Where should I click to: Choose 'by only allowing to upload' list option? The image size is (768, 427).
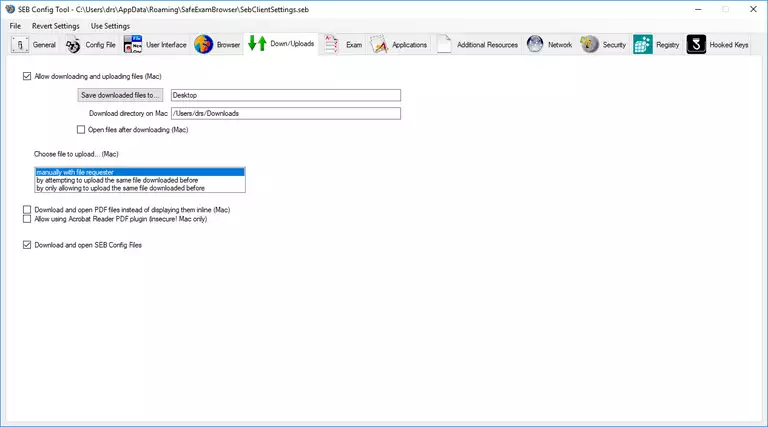[120, 188]
